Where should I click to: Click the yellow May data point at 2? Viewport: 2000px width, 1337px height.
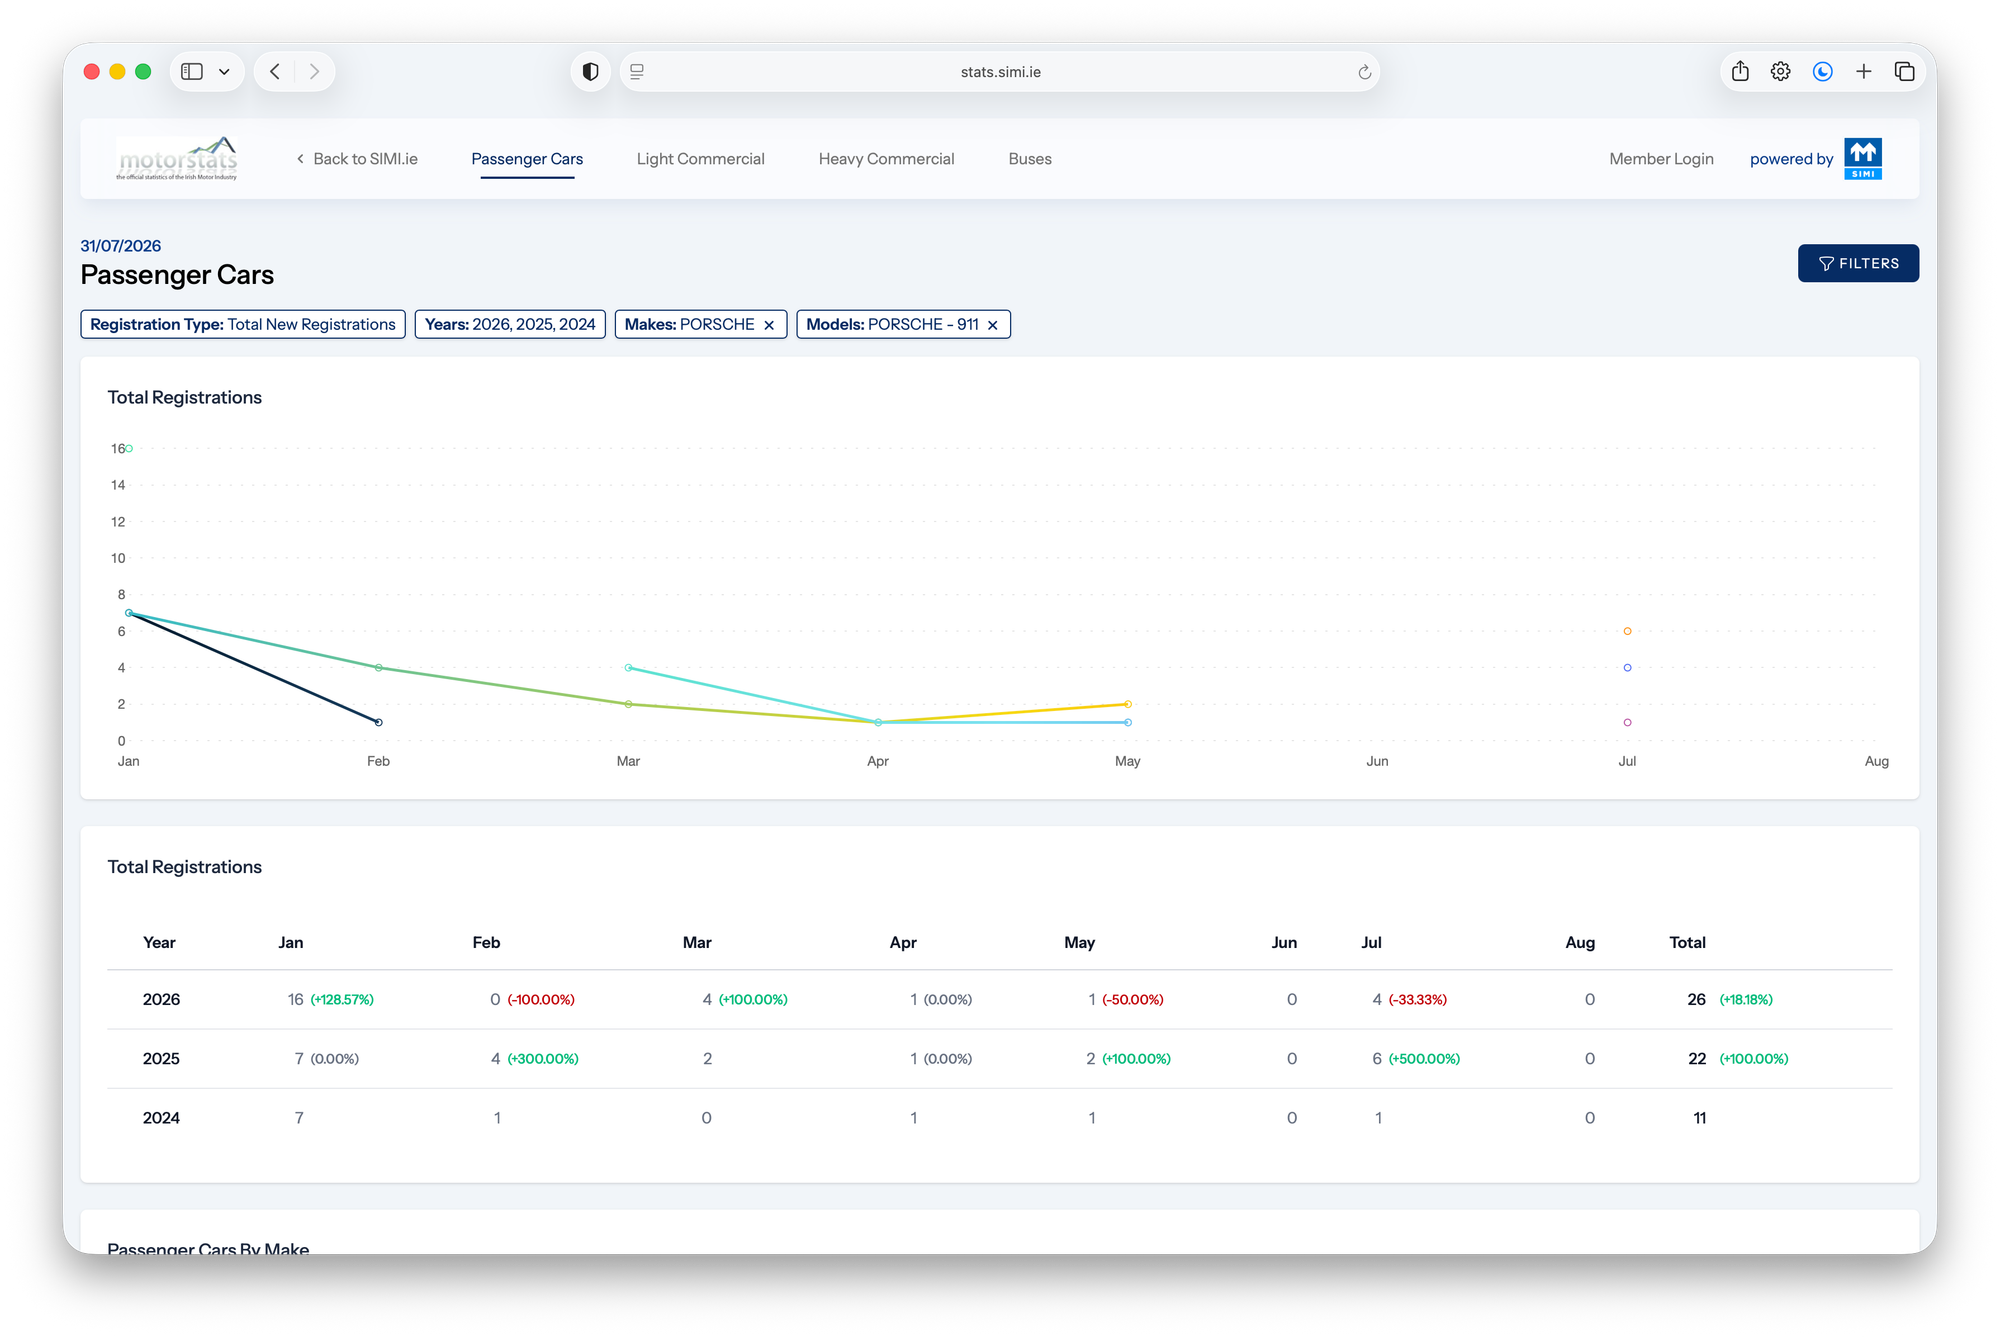coord(1128,704)
